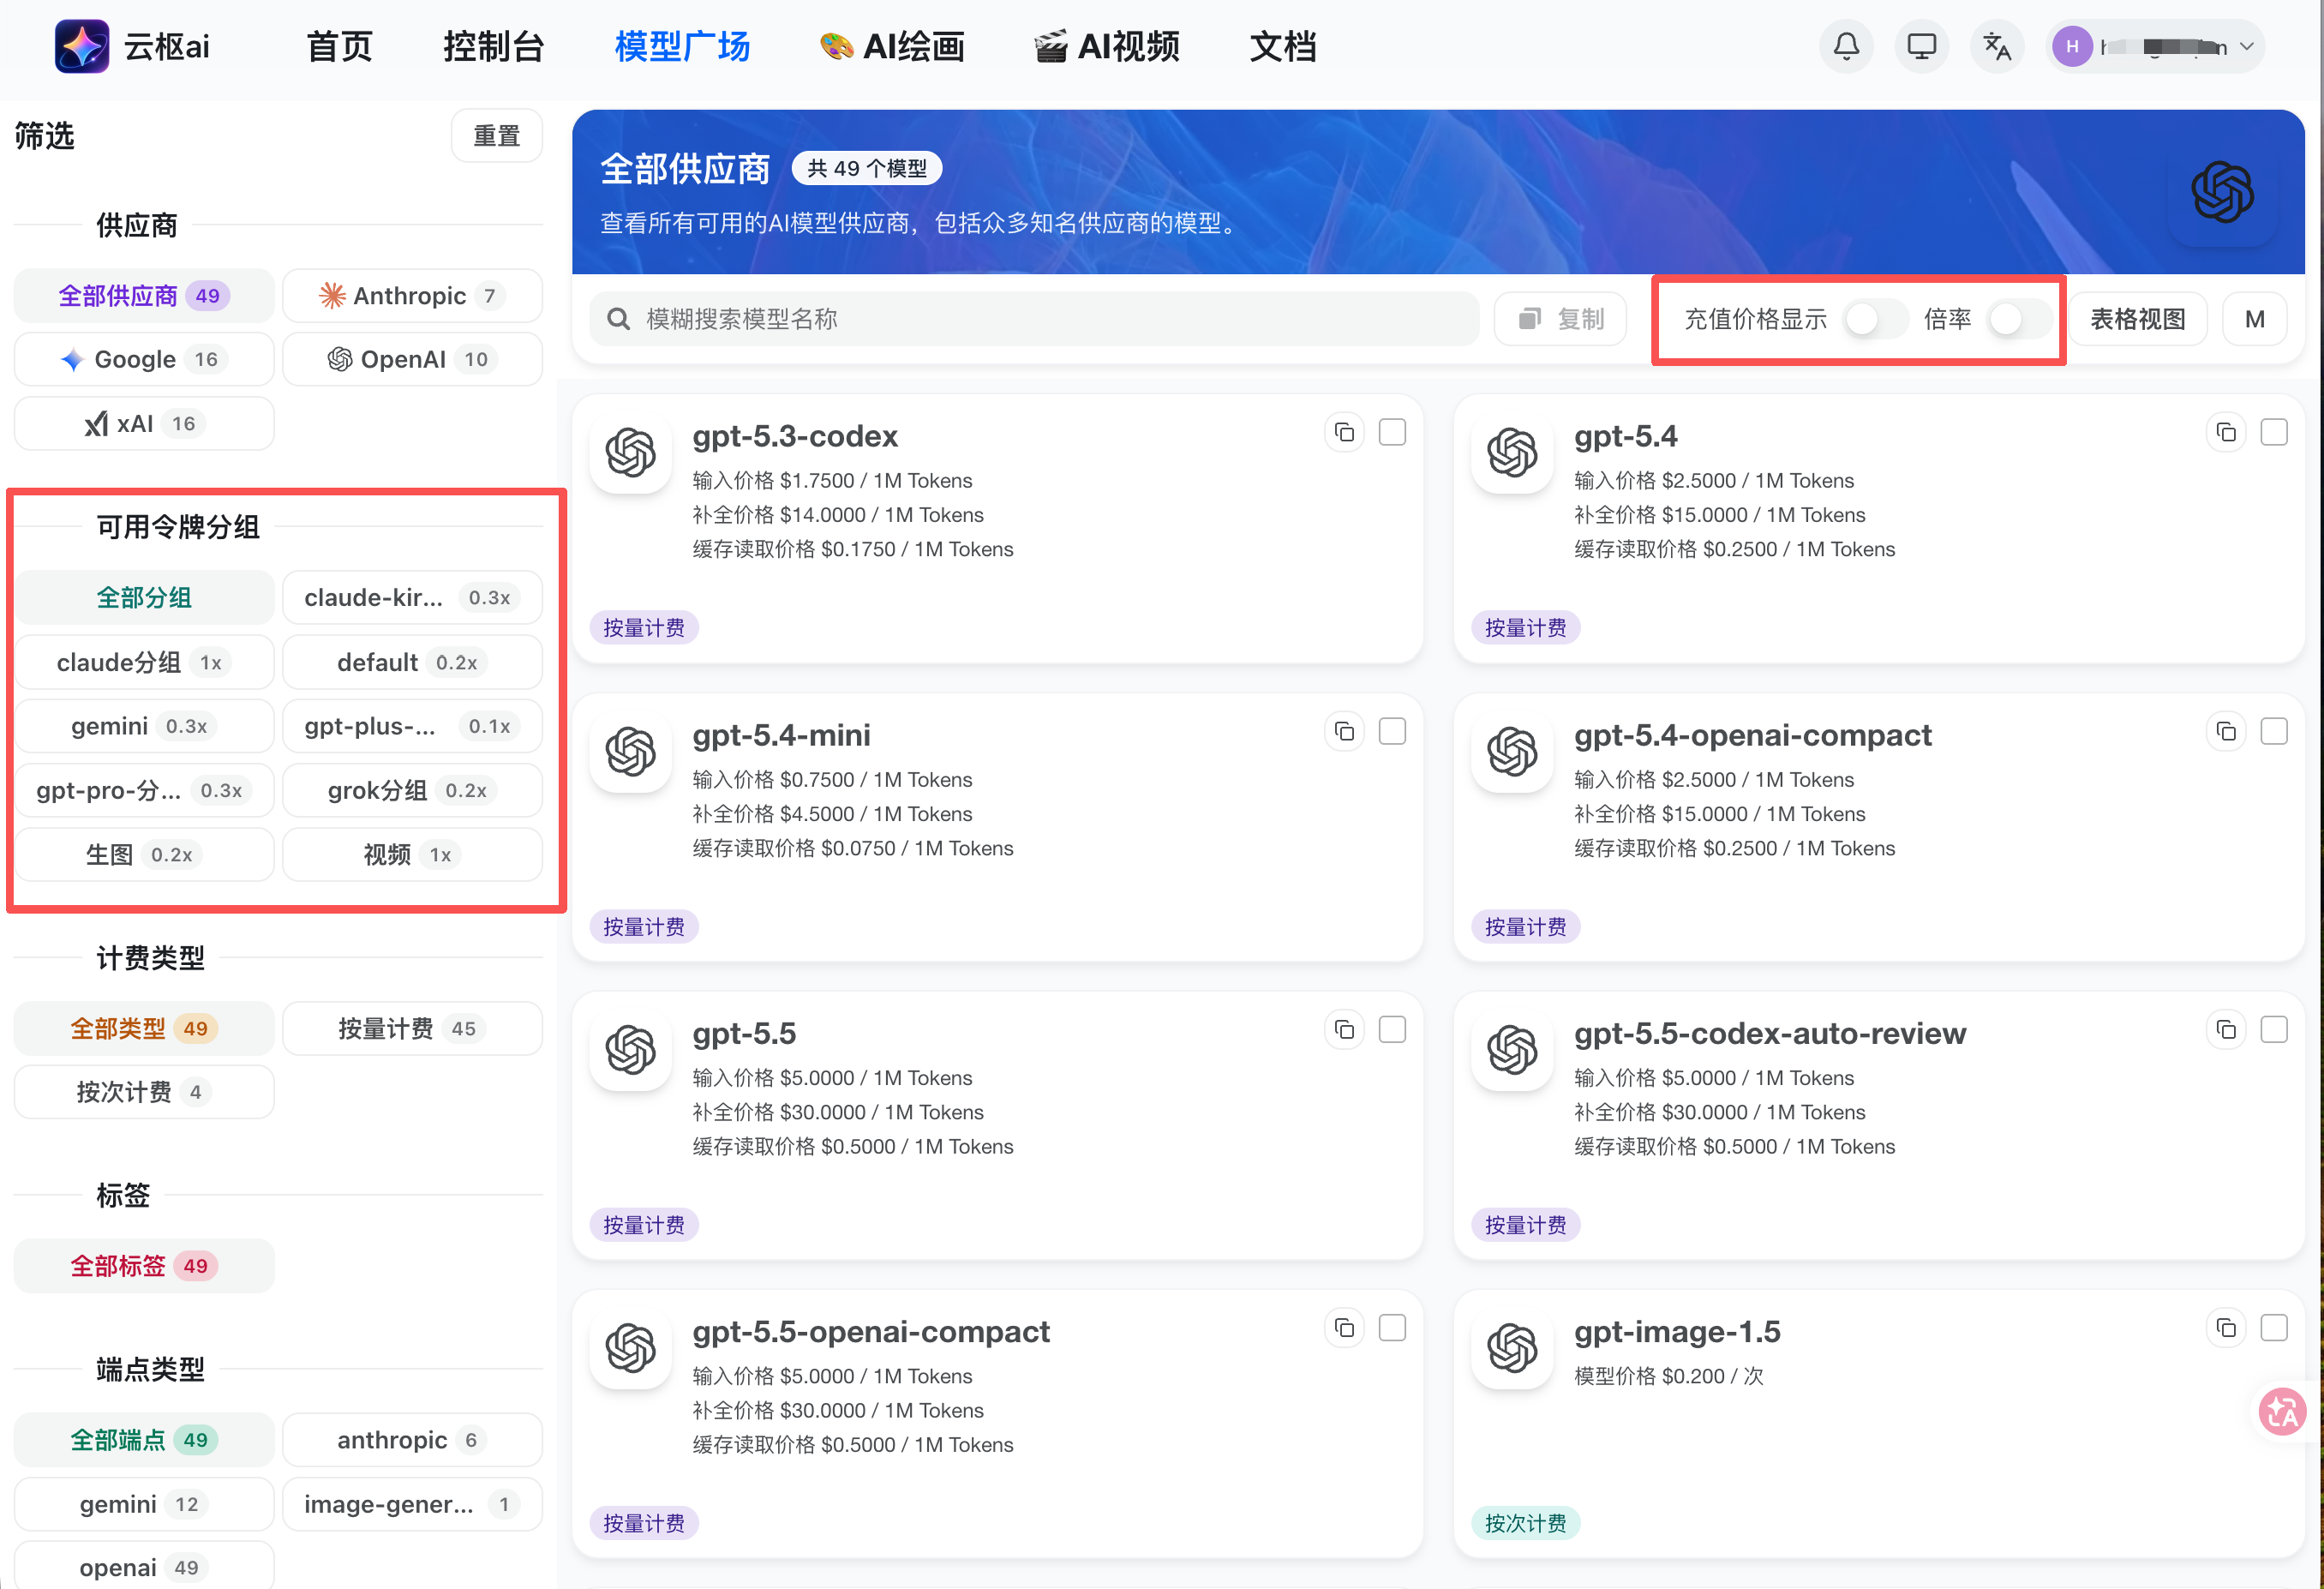
Task: Check the gpt-5.5 selection checkbox
Action: 1392,1029
